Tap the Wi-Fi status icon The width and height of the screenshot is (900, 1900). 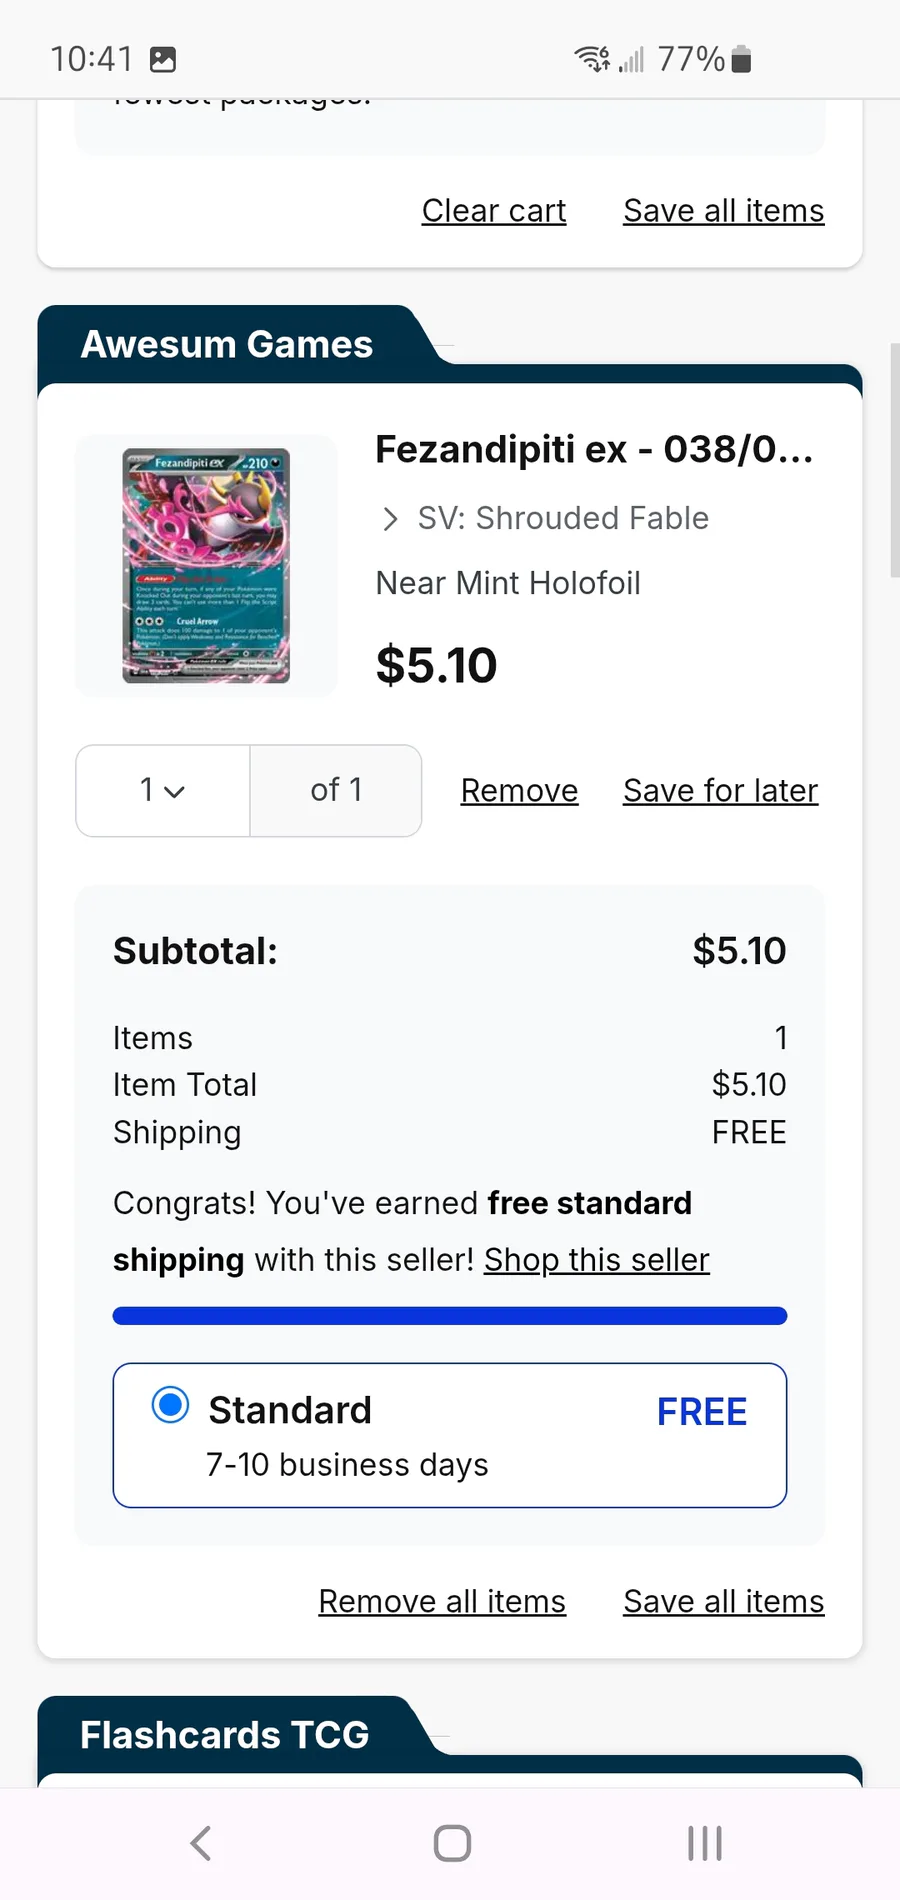coord(592,59)
